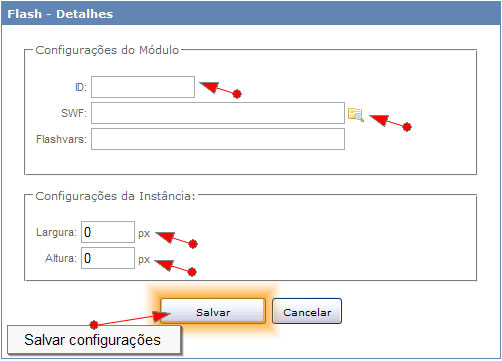Select the Configurações da Instância legend
This screenshot has height=361, width=502.
[x=115, y=196]
